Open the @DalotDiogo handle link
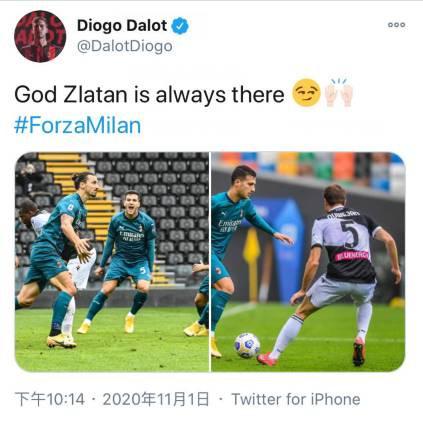The width and height of the screenshot is (423, 421). point(125,46)
